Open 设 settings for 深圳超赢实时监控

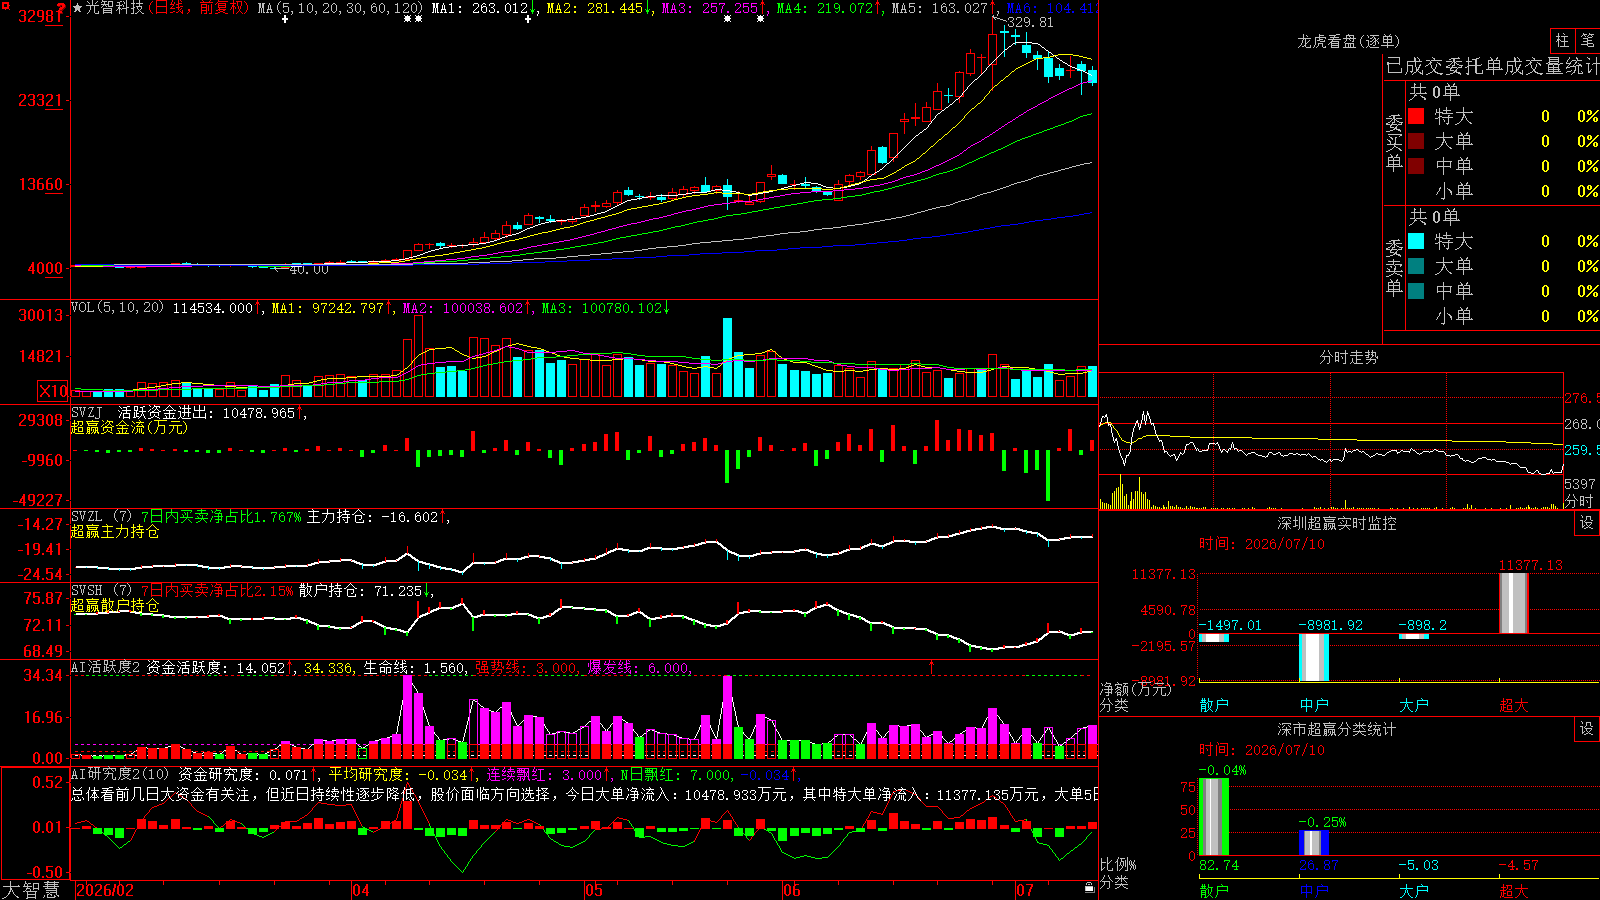coord(1587,523)
